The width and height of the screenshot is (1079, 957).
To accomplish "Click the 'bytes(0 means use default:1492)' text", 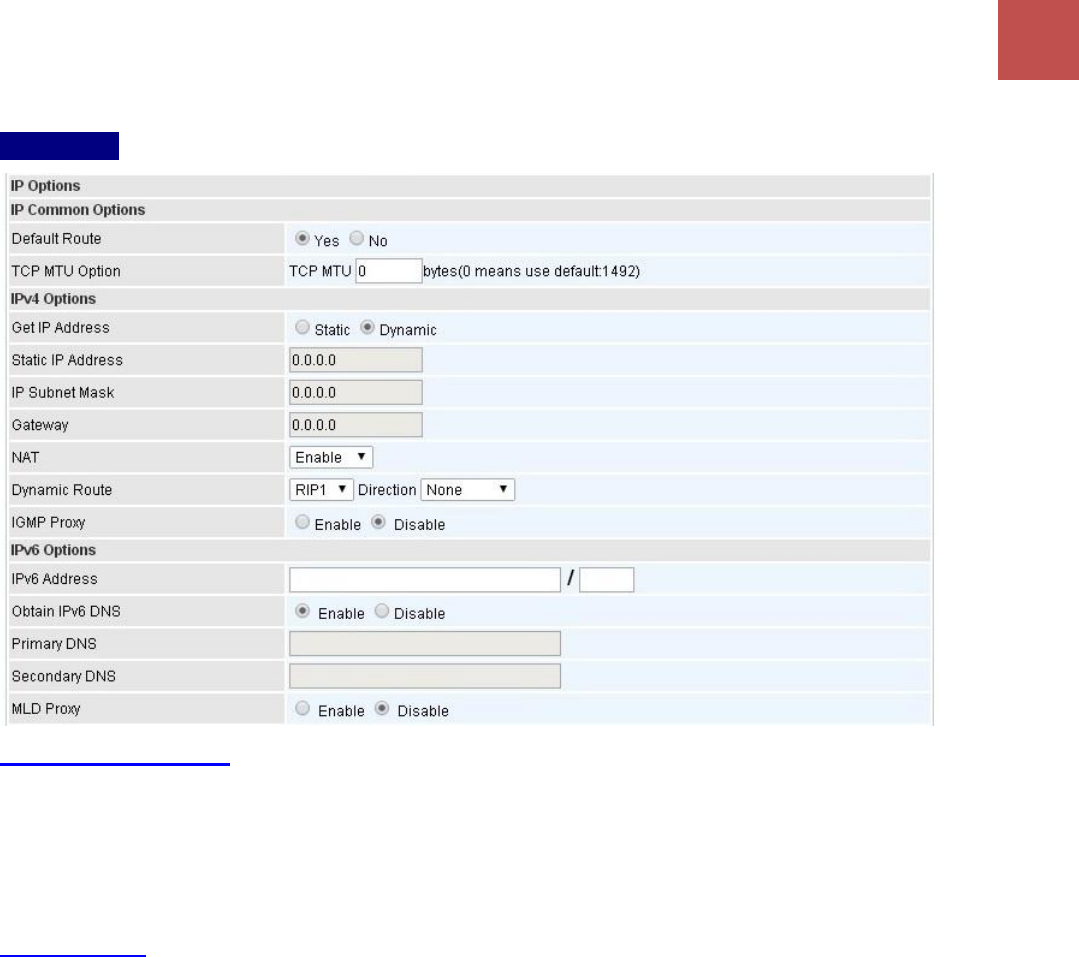I will (531, 271).
